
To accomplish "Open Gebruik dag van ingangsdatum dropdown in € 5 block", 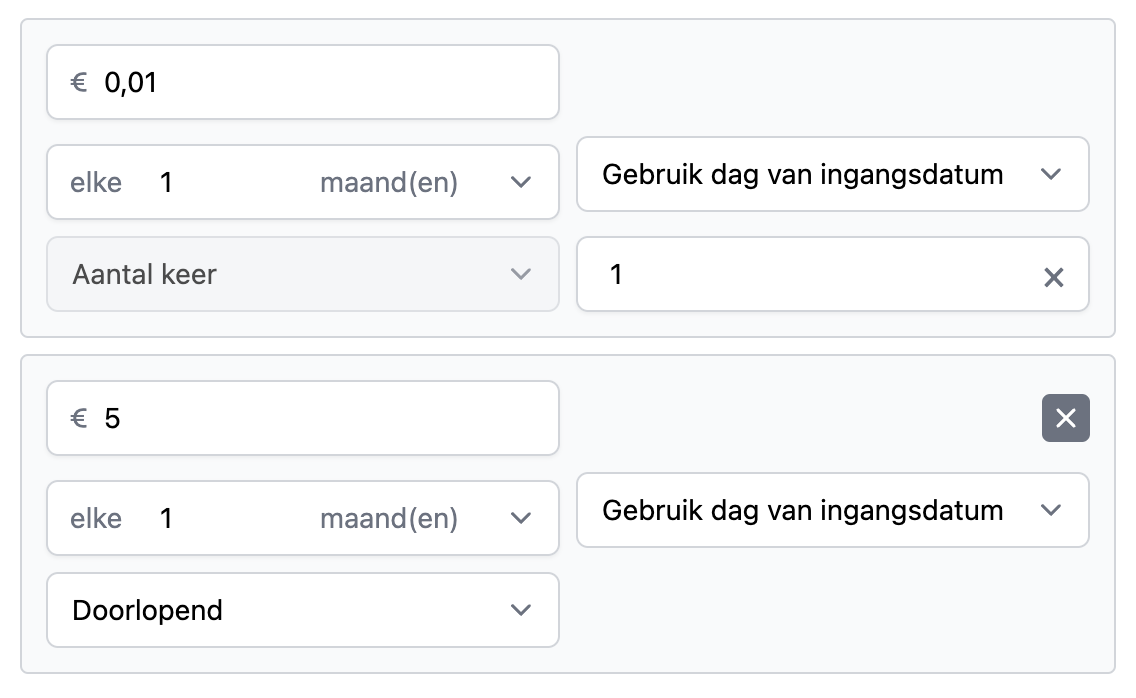I will tap(832, 510).
